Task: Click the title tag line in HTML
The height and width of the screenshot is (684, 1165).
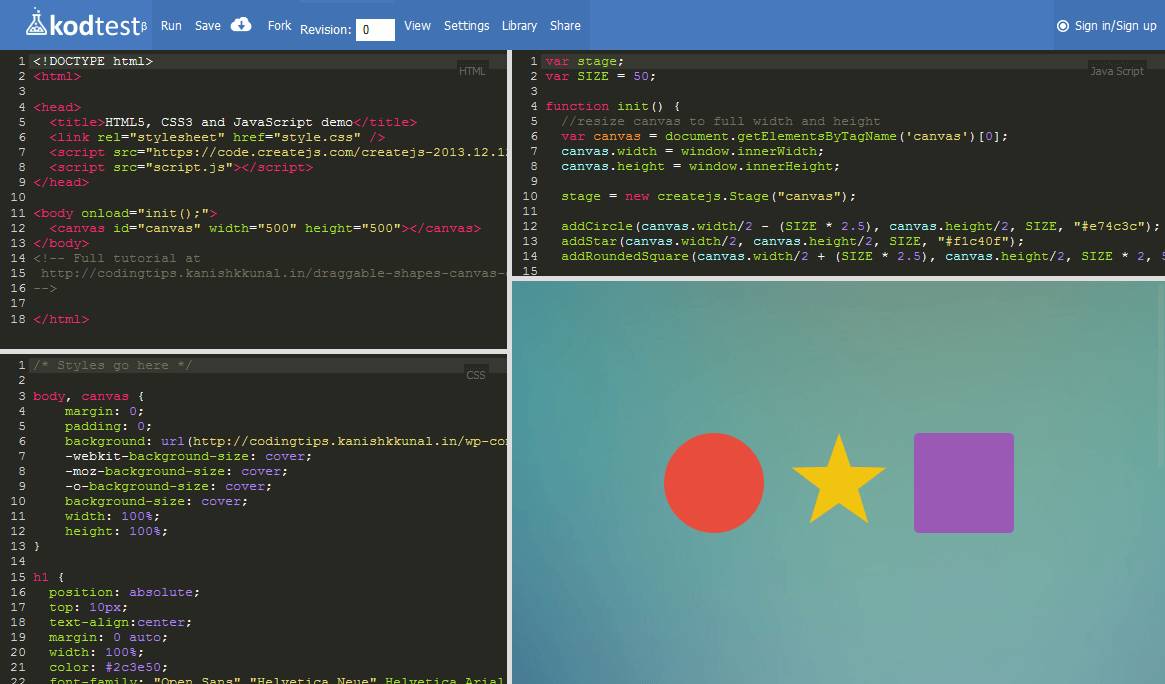Action: click(233, 122)
